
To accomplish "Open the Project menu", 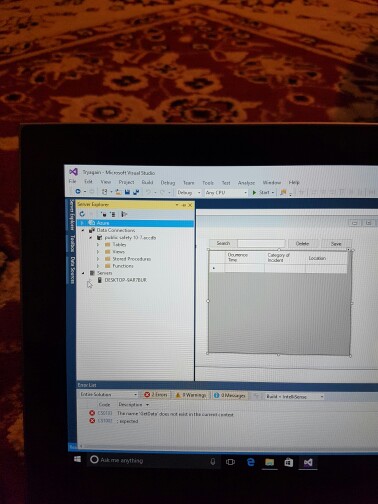I will pos(126,182).
